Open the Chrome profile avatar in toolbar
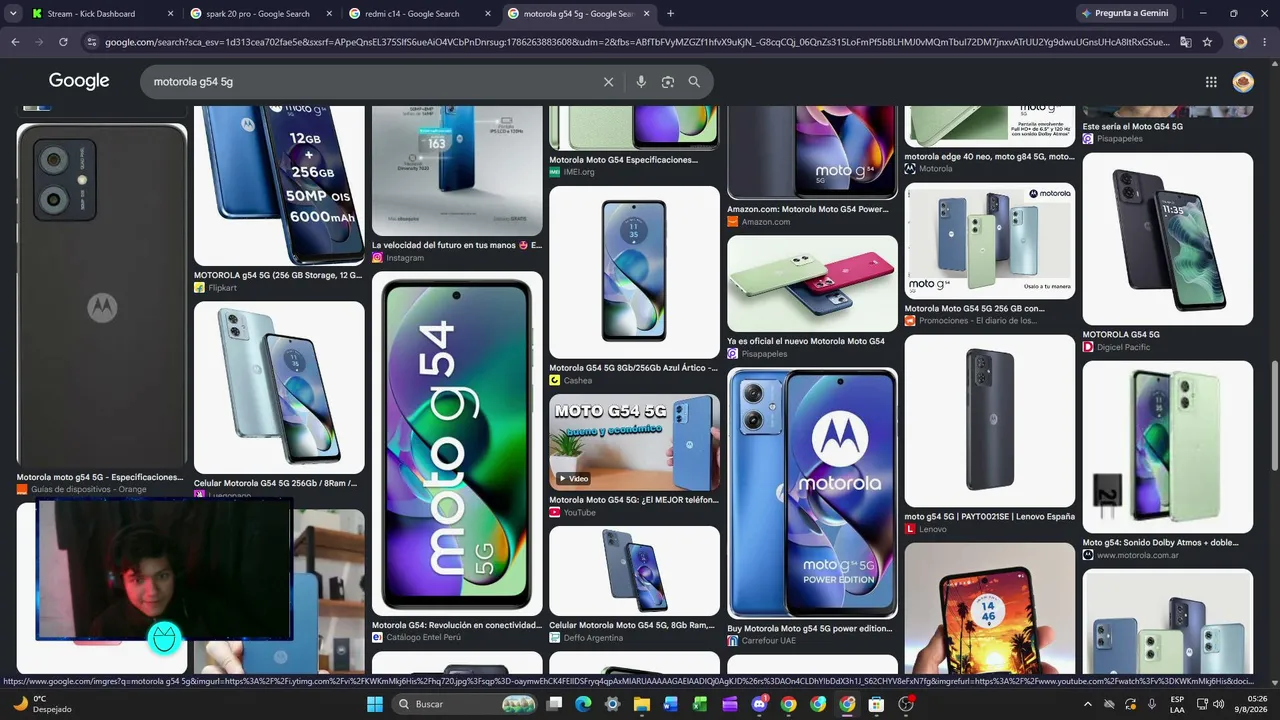This screenshot has width=1280, height=720. 1241,42
